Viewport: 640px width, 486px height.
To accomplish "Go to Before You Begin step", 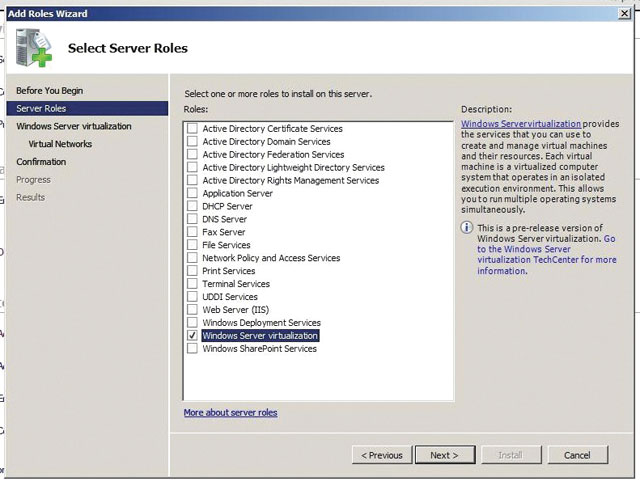I will pos(50,91).
